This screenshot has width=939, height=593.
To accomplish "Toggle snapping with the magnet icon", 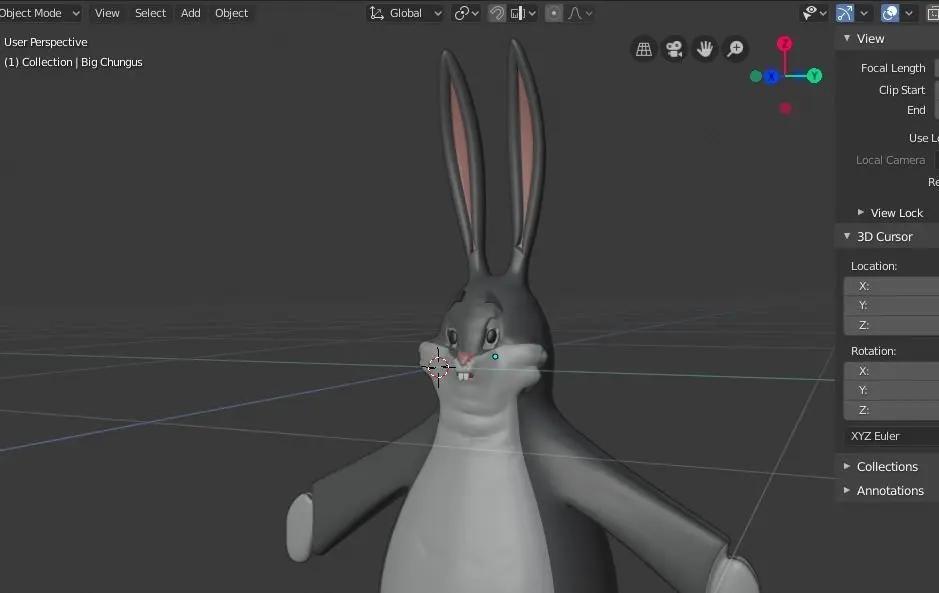I will 496,13.
